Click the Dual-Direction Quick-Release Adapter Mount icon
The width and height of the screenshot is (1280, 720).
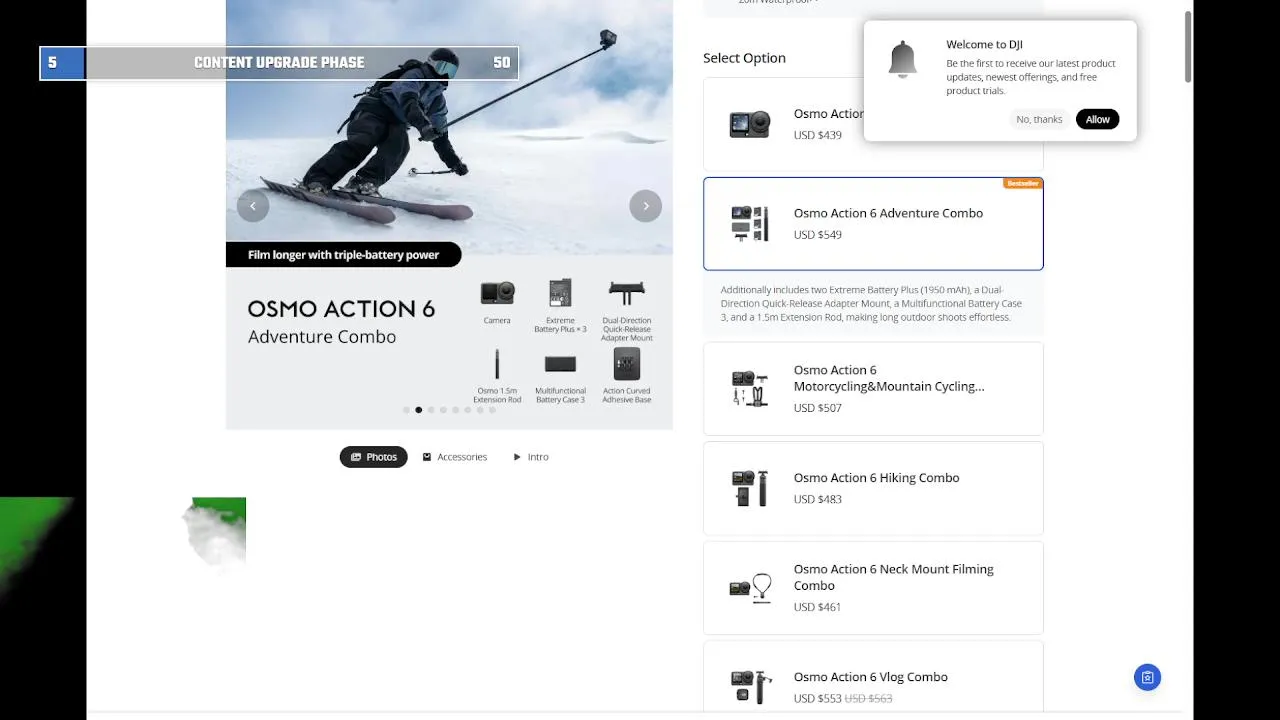627,294
